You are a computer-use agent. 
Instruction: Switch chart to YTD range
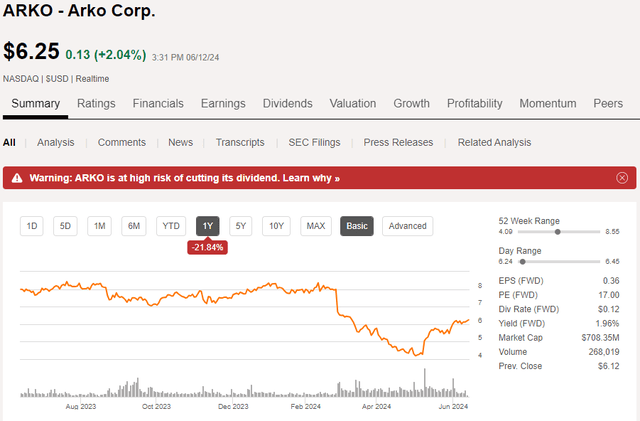(x=171, y=226)
